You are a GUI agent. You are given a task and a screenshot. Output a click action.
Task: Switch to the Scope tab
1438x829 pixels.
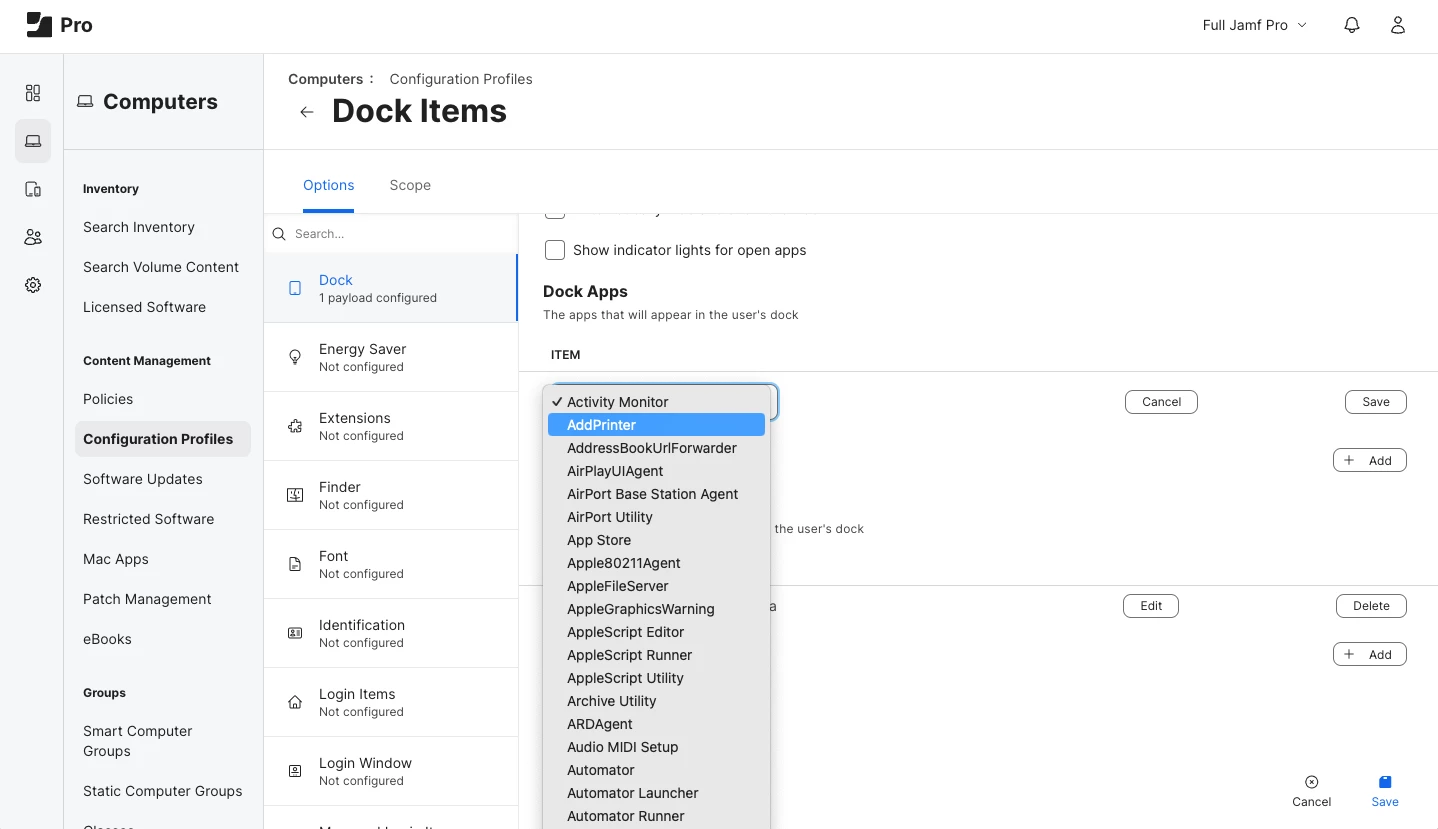410,185
